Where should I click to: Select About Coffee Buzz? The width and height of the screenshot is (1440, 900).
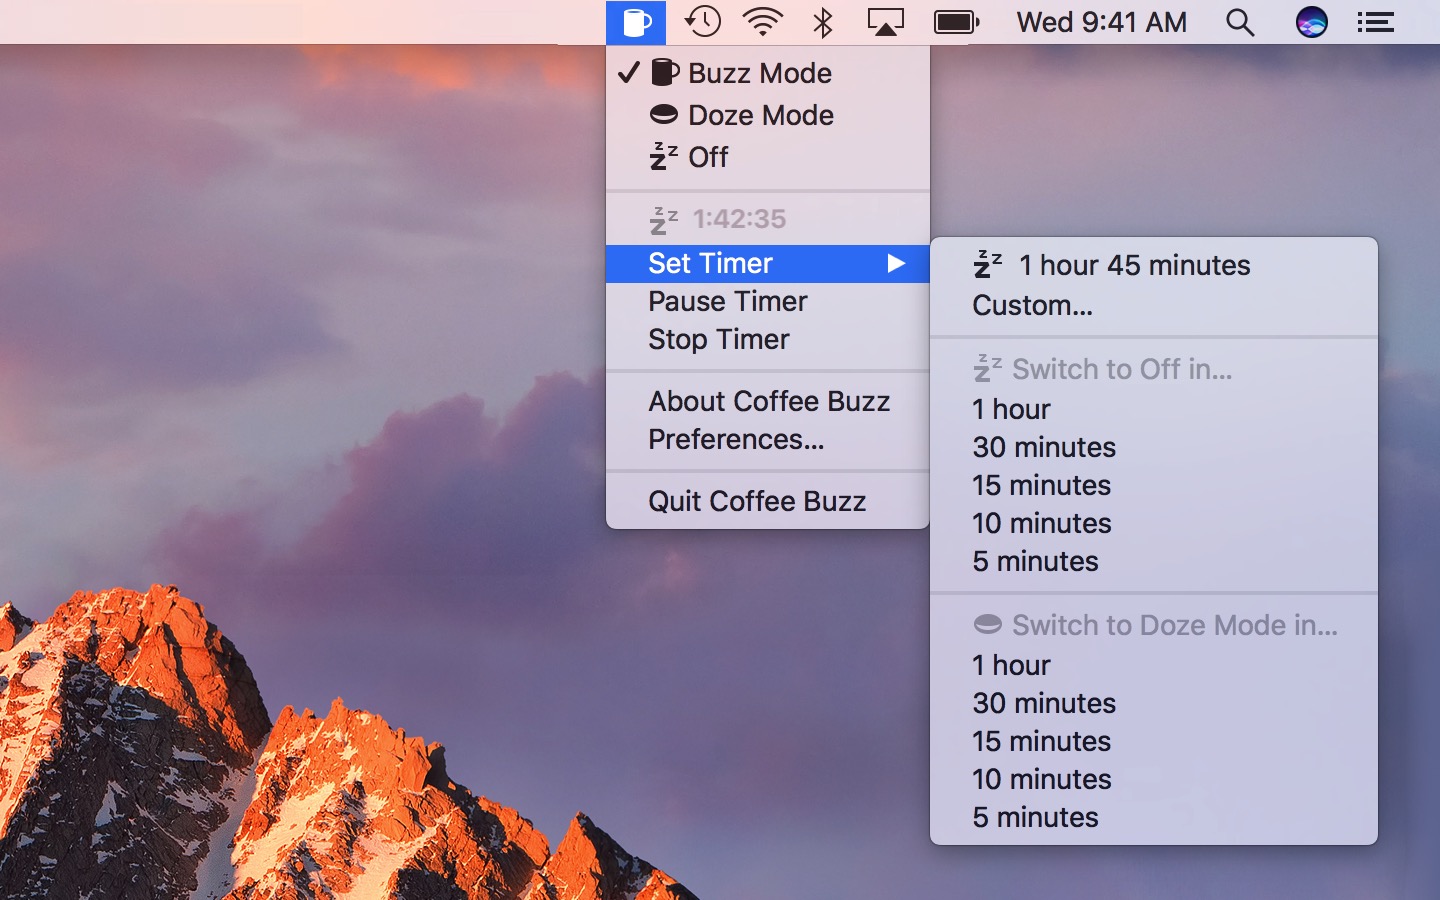point(768,401)
